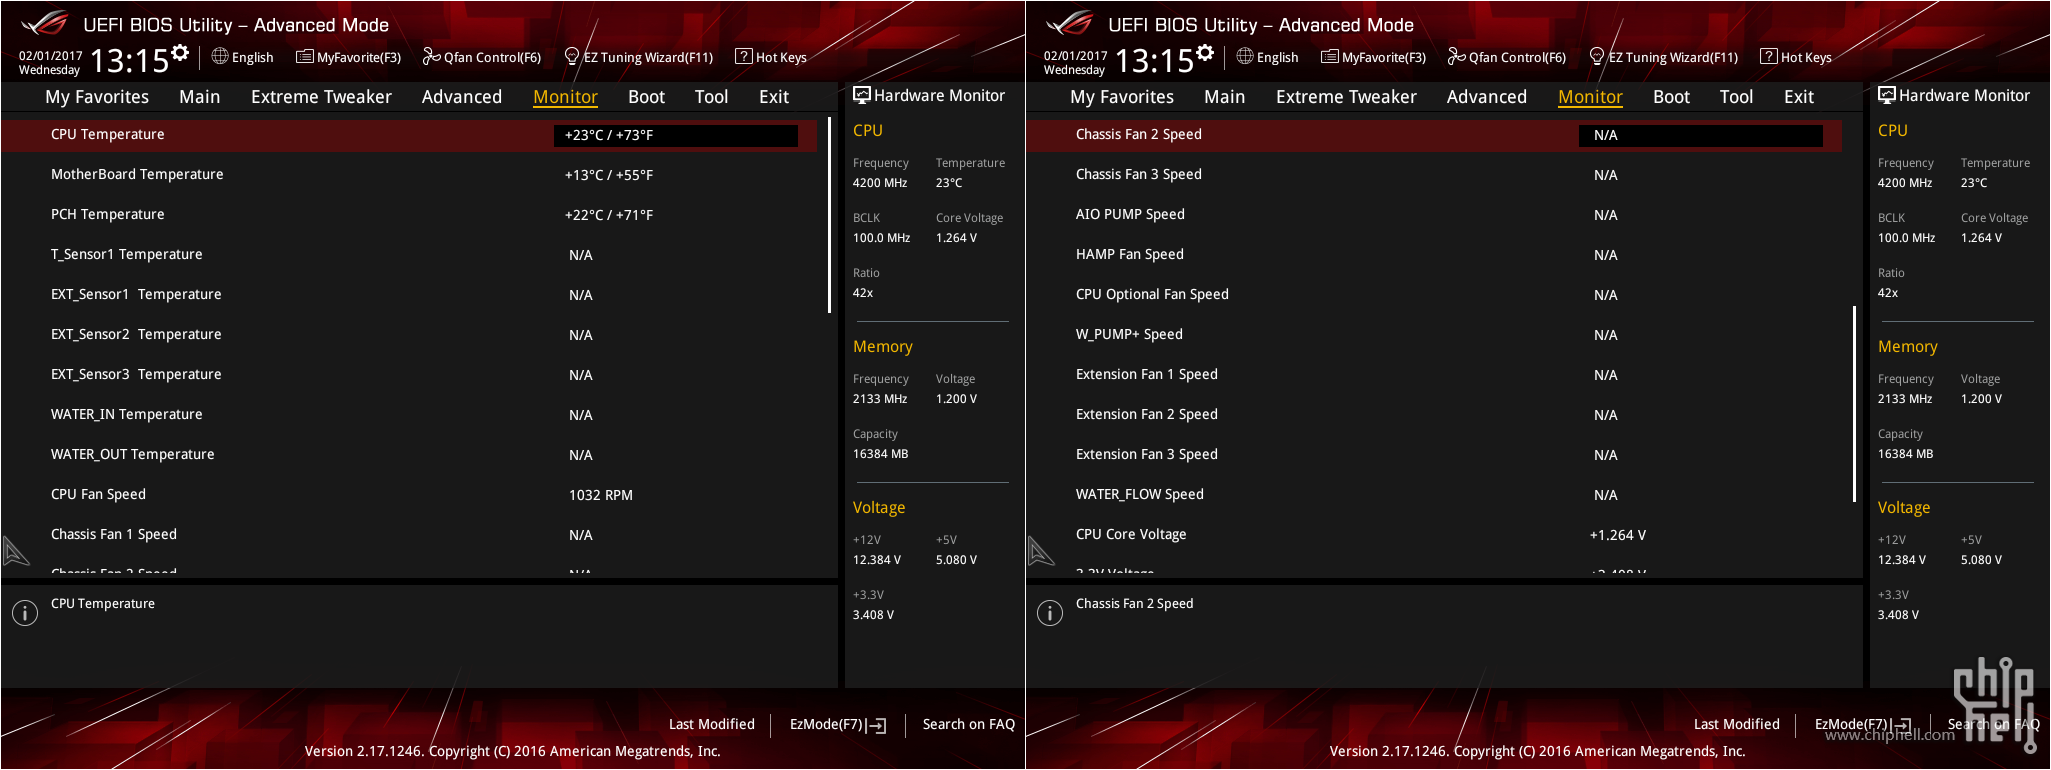This screenshot has width=2051, height=770.
Task: Select T_Sensor1 Temperature row
Action: 410,255
